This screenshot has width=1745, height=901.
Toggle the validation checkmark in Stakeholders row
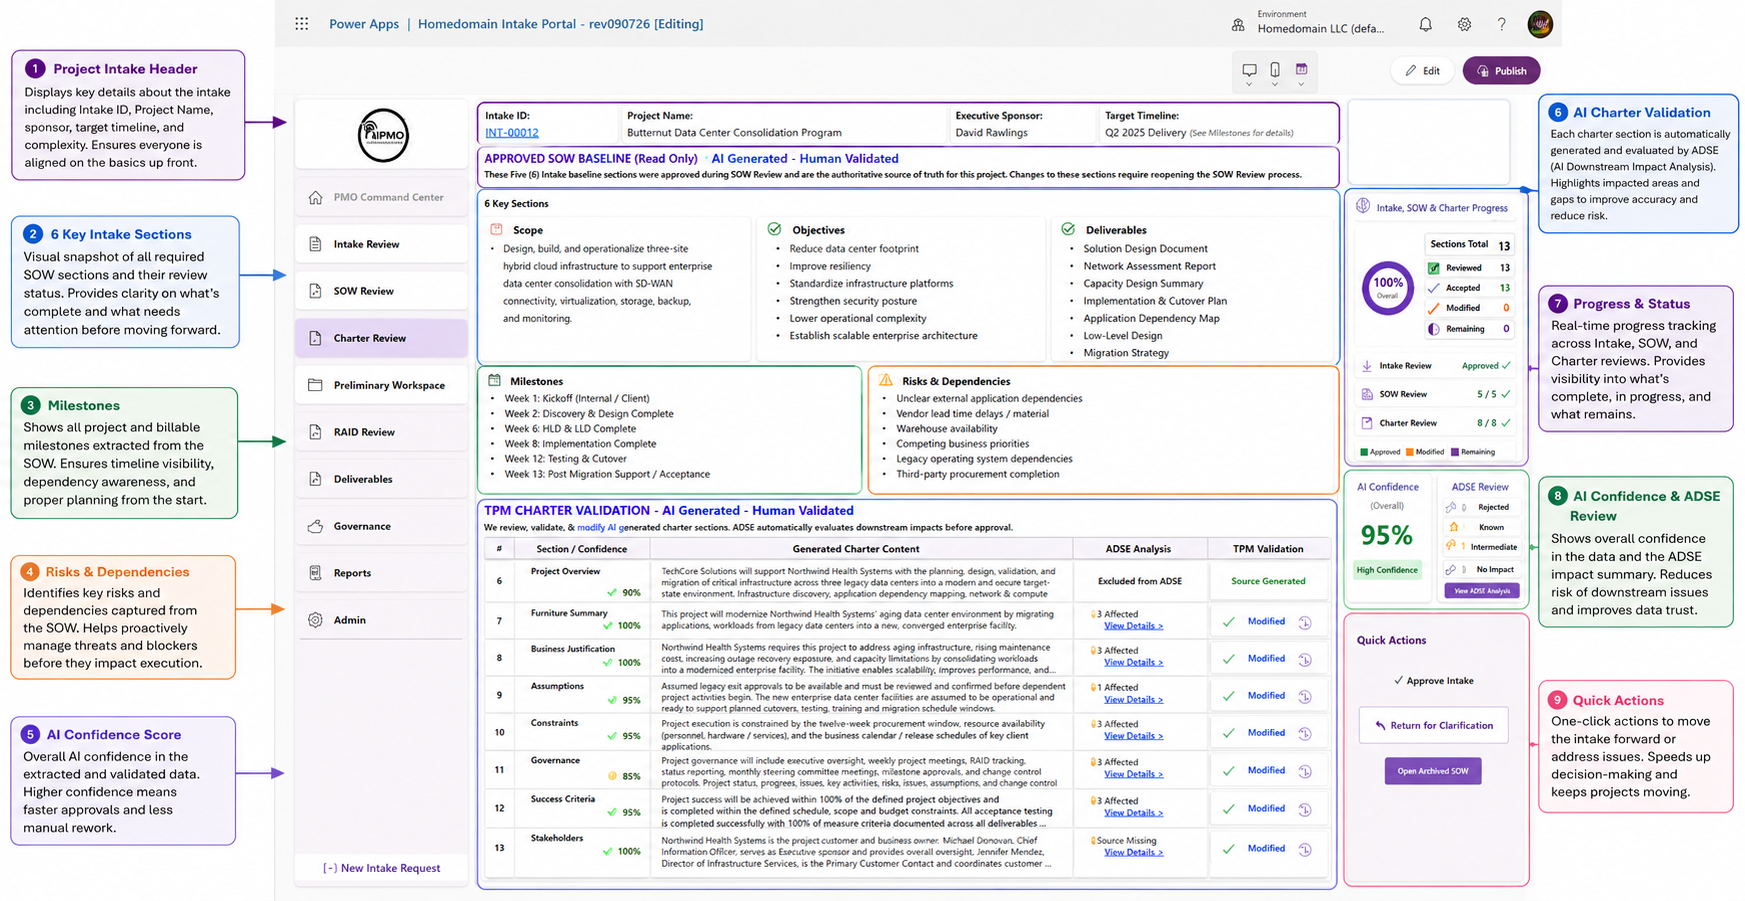[x=1229, y=849]
